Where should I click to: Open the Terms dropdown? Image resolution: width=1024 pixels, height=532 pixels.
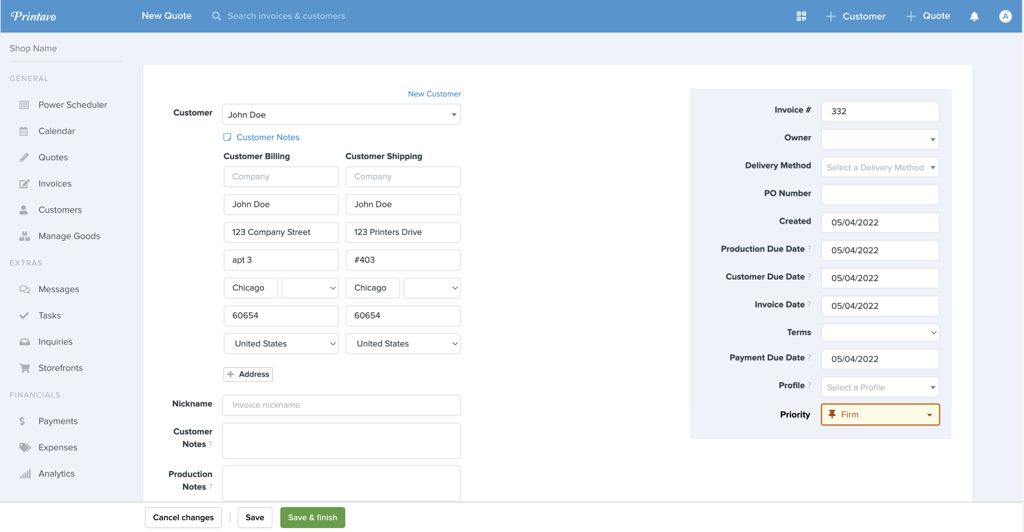coord(880,332)
